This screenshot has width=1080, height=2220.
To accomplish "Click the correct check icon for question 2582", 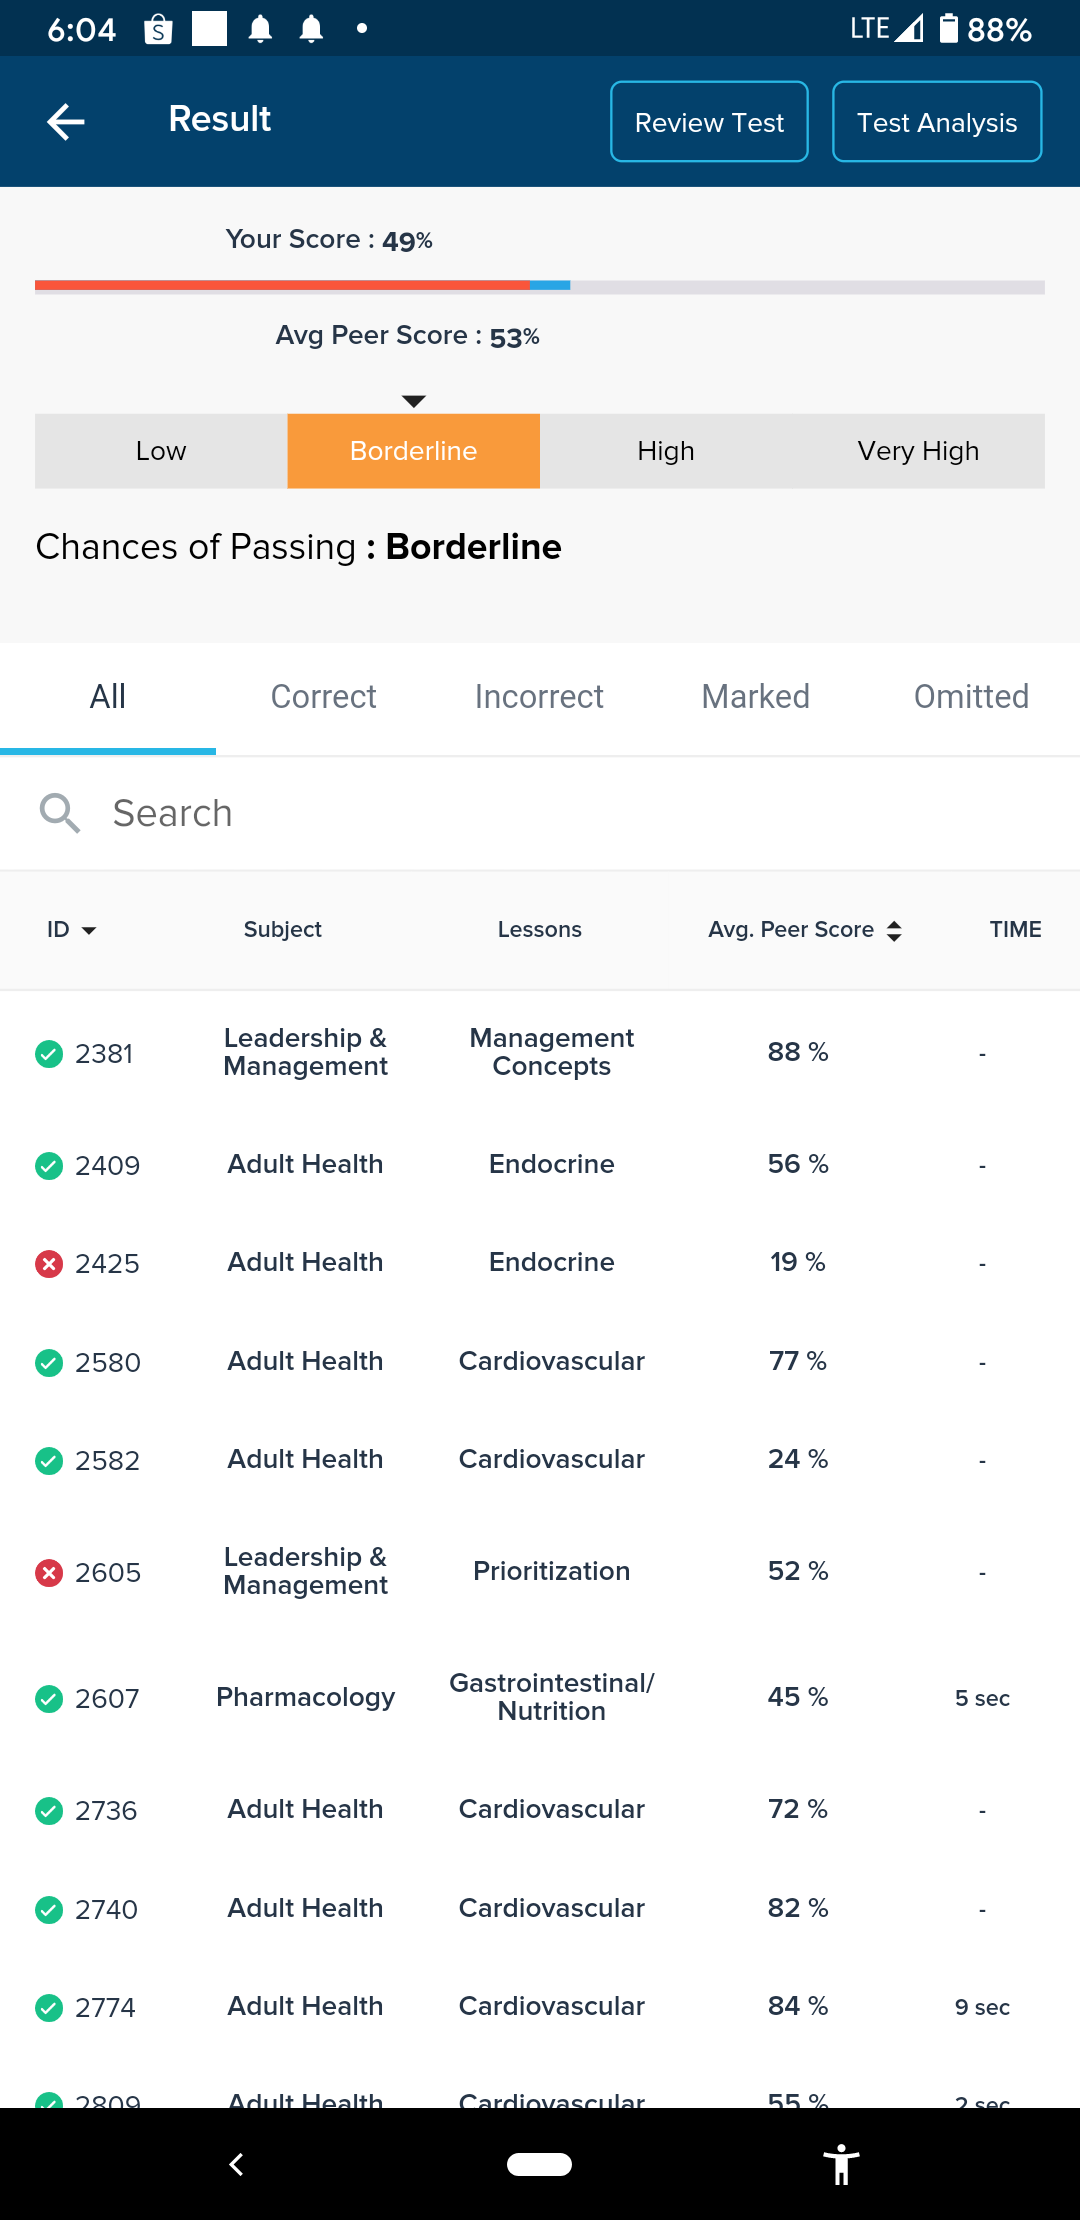I will click(49, 1461).
